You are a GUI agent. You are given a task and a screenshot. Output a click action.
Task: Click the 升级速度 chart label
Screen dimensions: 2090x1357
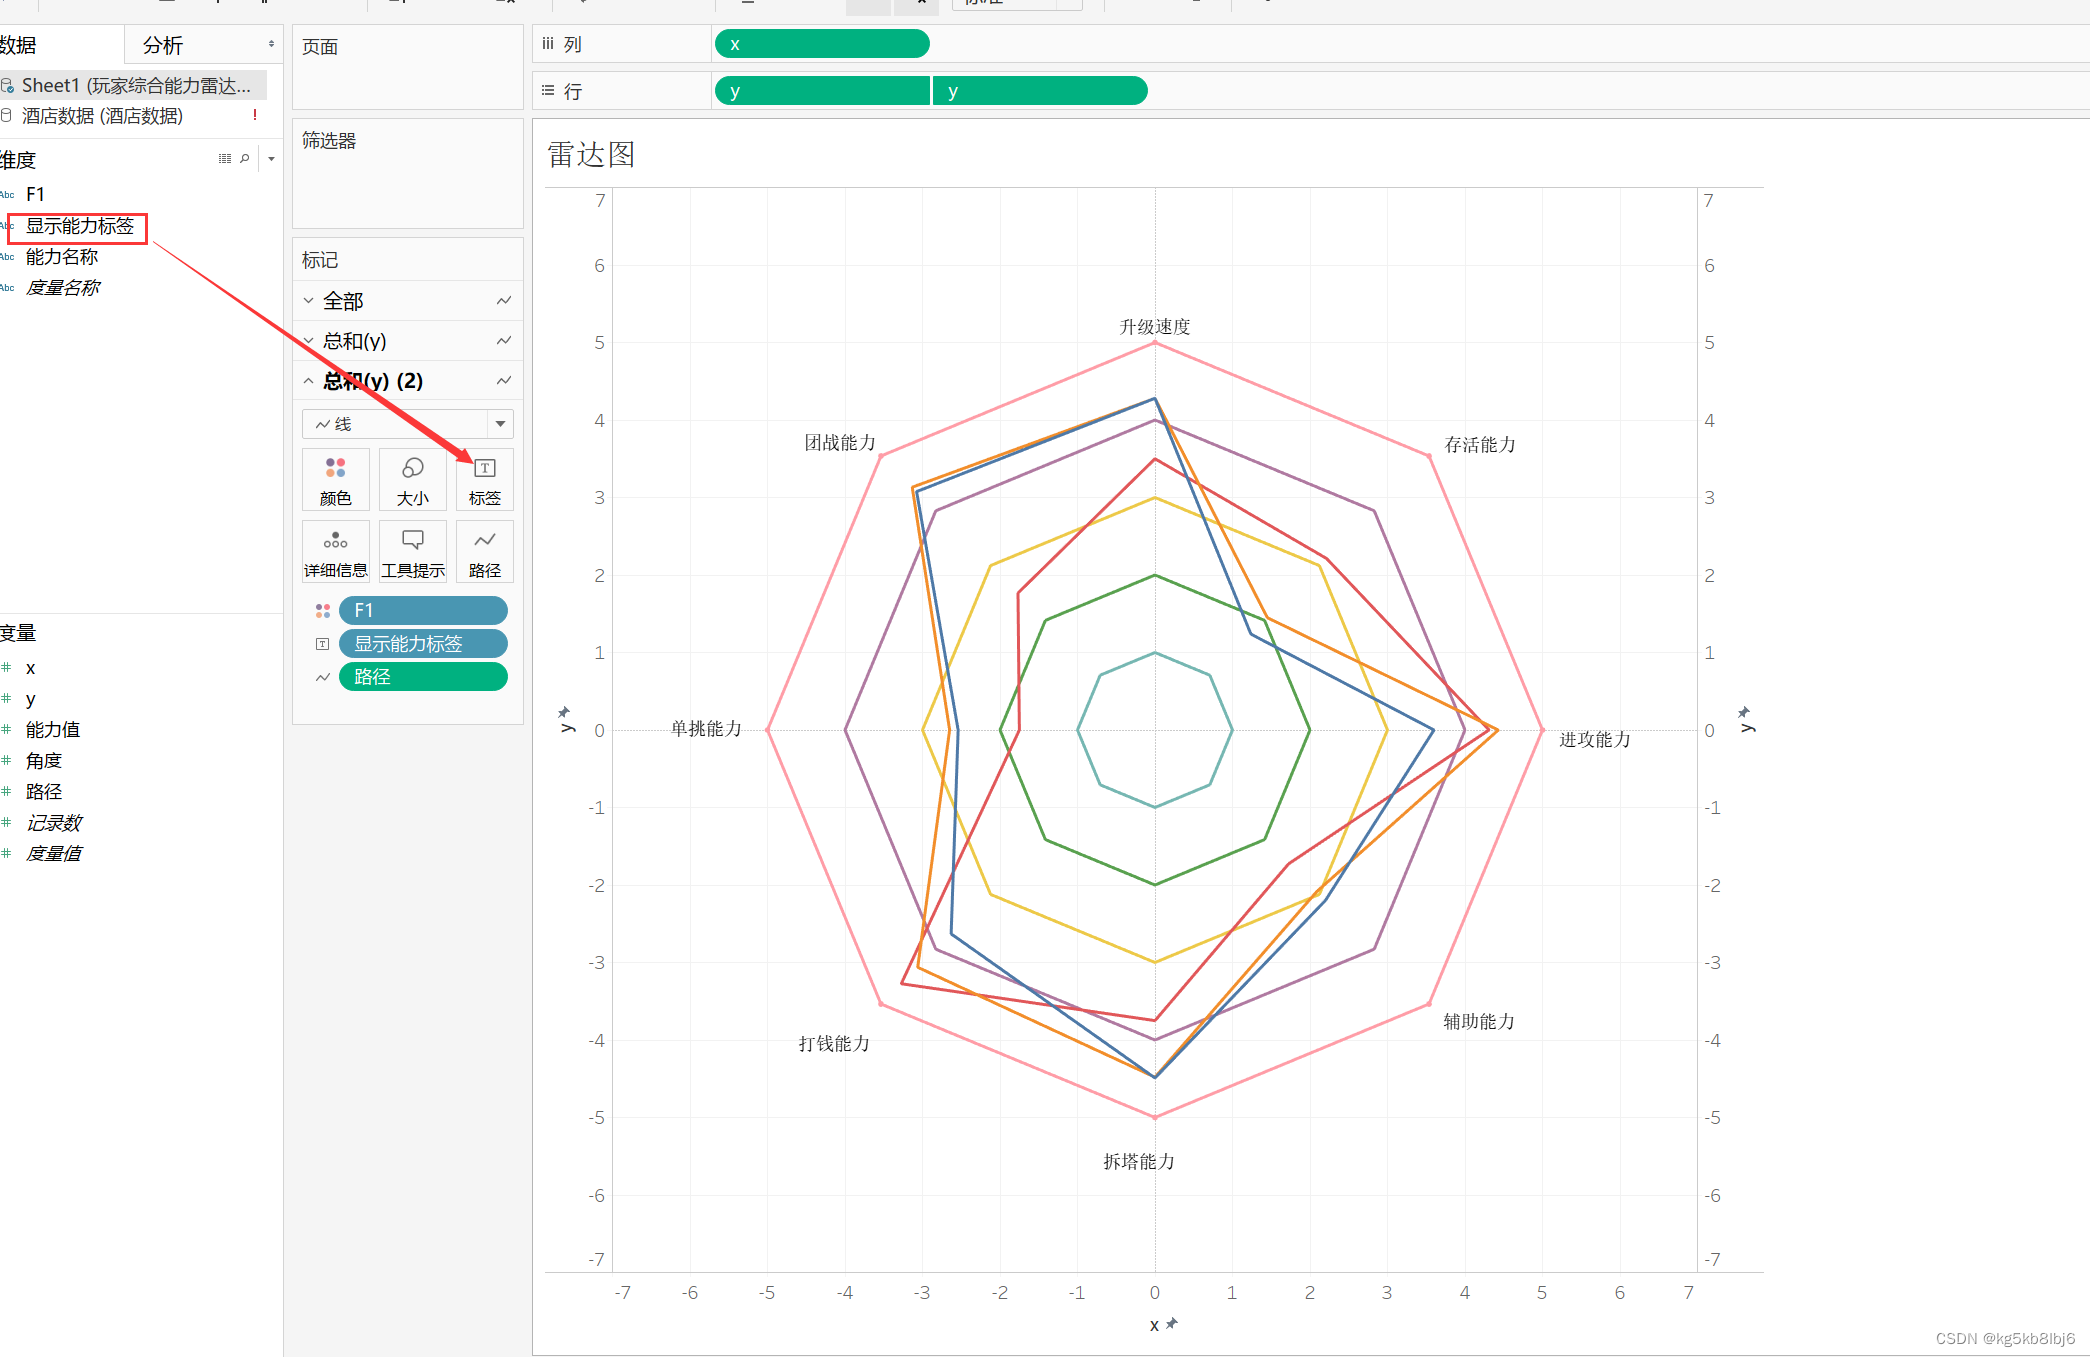pyautogui.click(x=1155, y=327)
